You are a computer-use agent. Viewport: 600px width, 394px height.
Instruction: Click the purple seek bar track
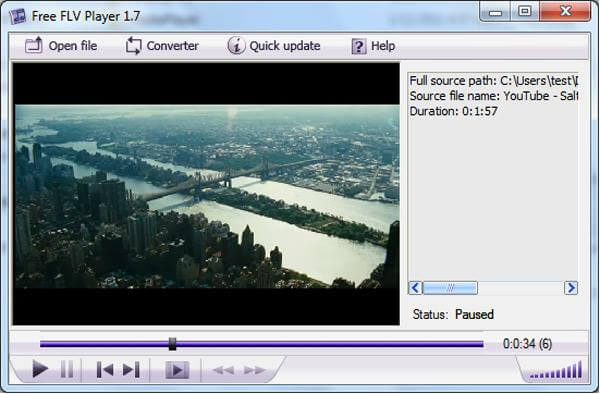[x=261, y=344]
